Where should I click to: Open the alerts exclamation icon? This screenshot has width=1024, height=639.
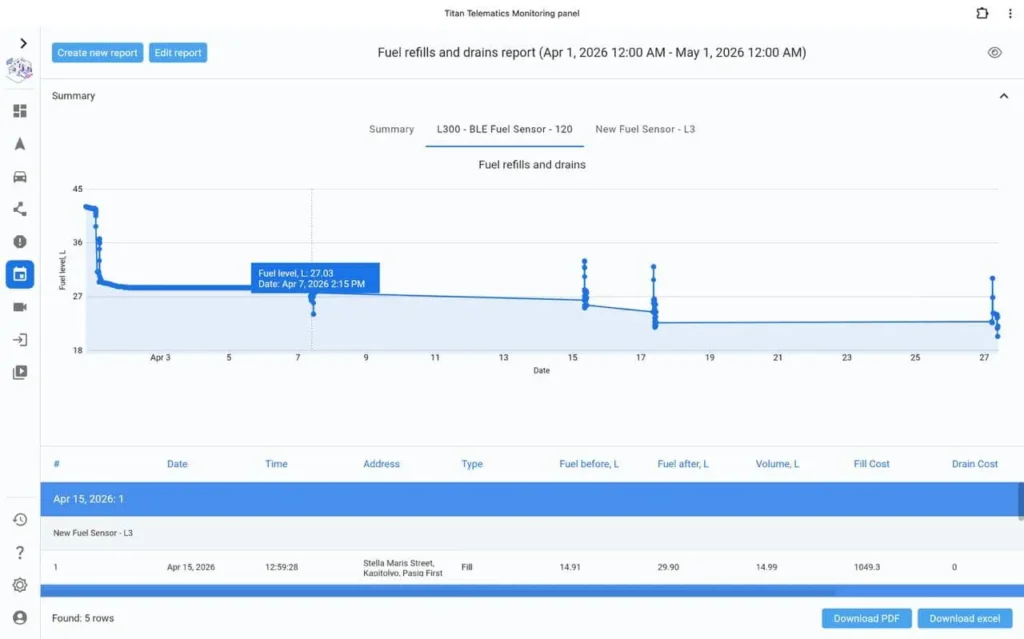20,242
